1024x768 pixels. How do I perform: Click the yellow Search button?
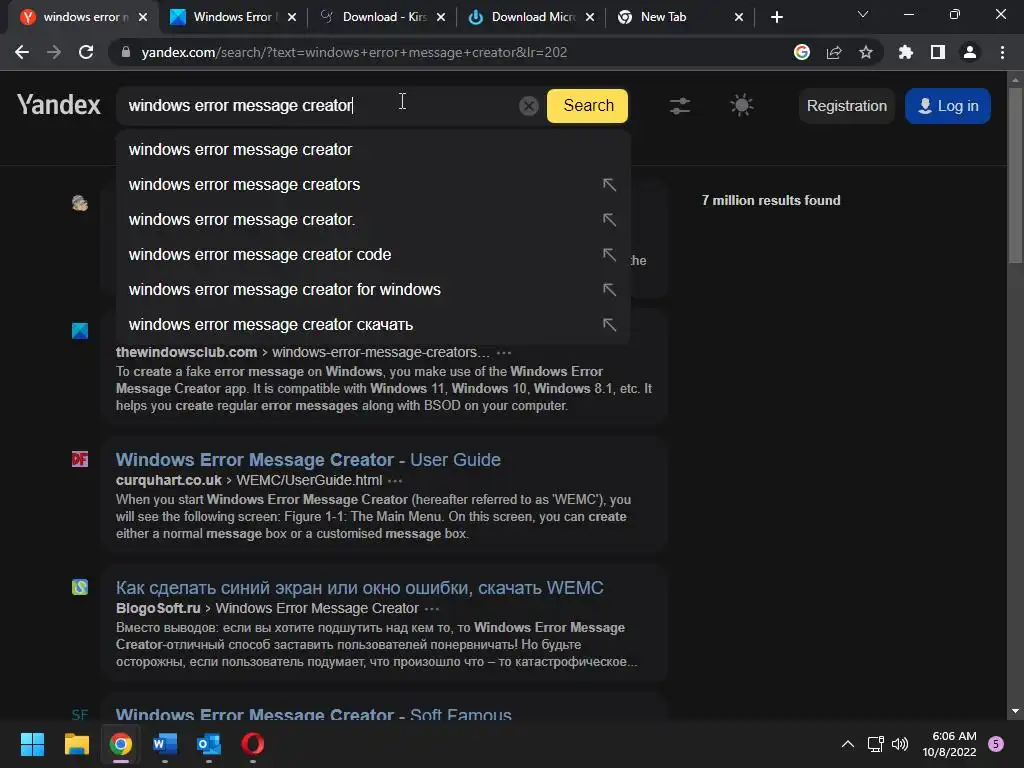tap(587, 106)
